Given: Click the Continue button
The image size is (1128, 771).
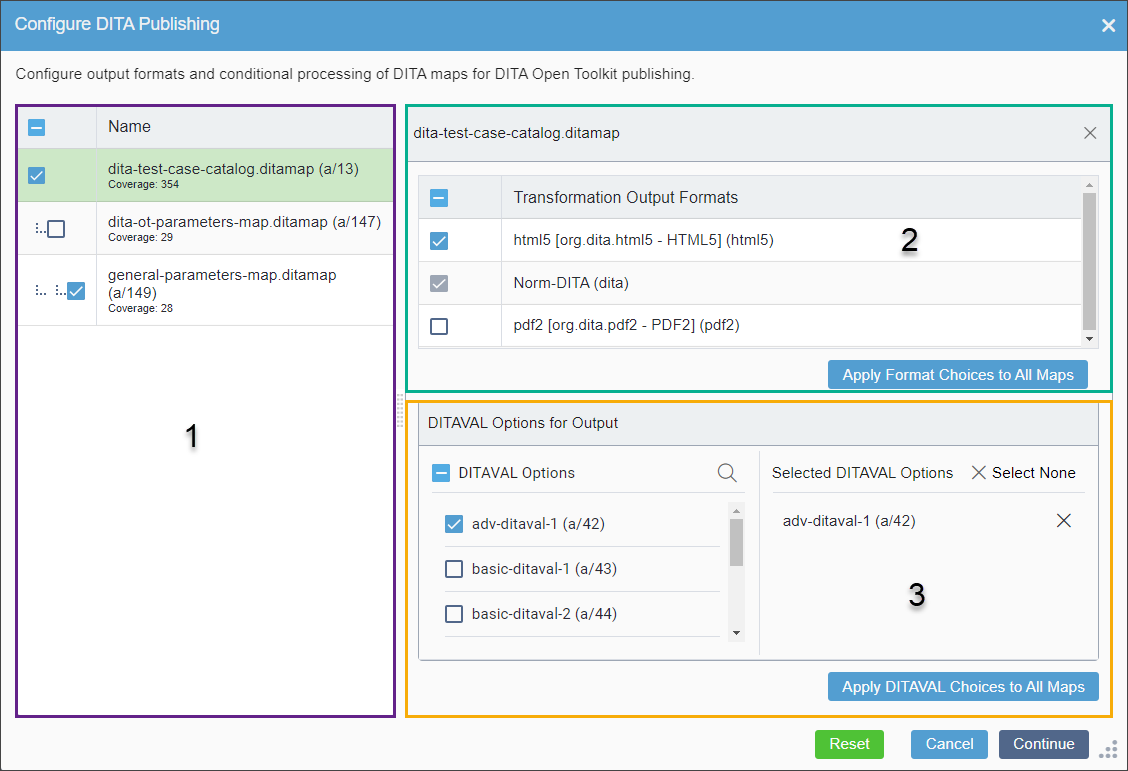Looking at the screenshot, I should (x=1043, y=744).
